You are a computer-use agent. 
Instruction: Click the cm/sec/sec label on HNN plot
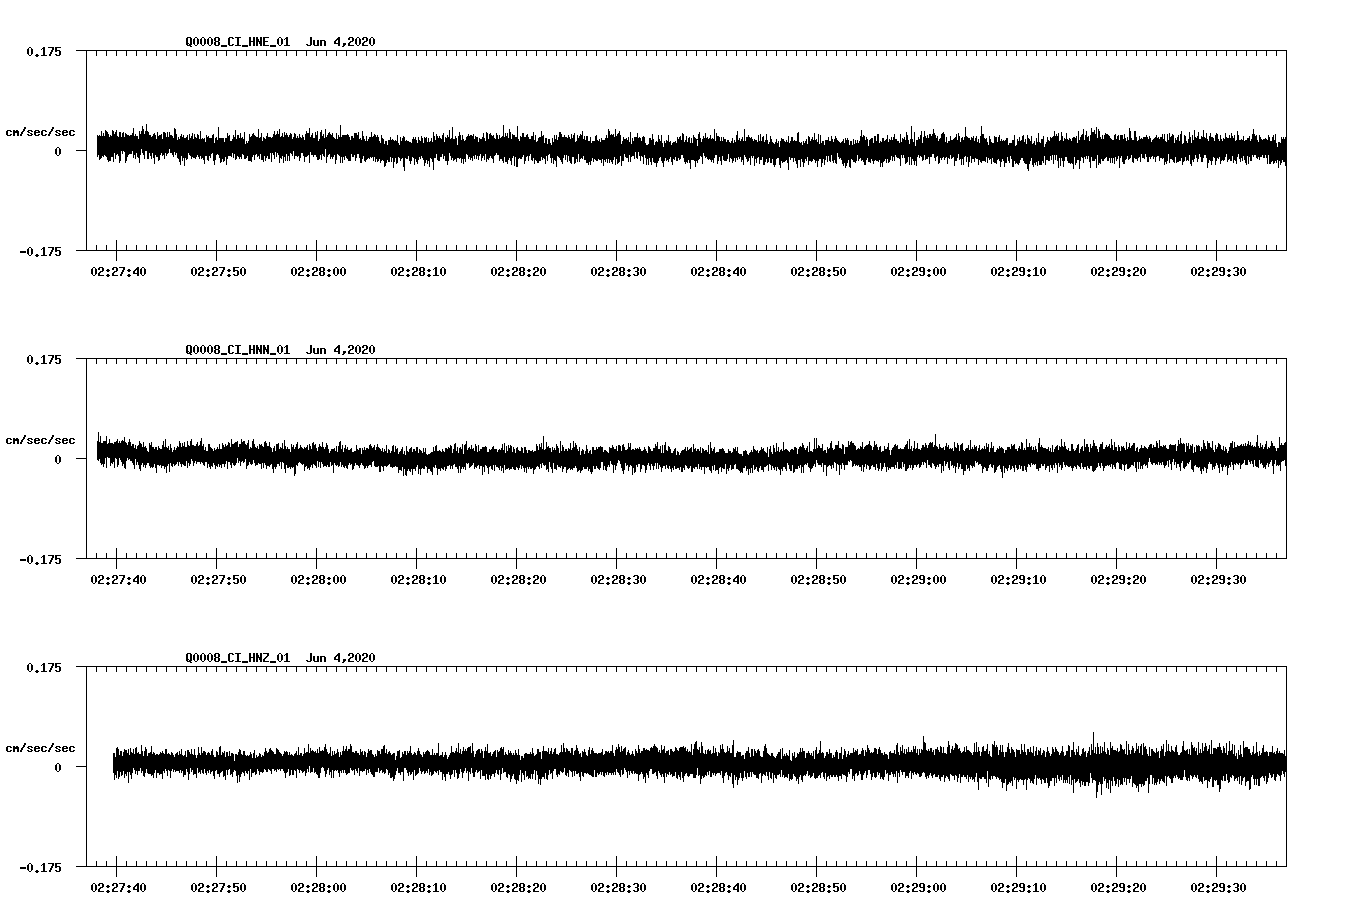click(40, 440)
